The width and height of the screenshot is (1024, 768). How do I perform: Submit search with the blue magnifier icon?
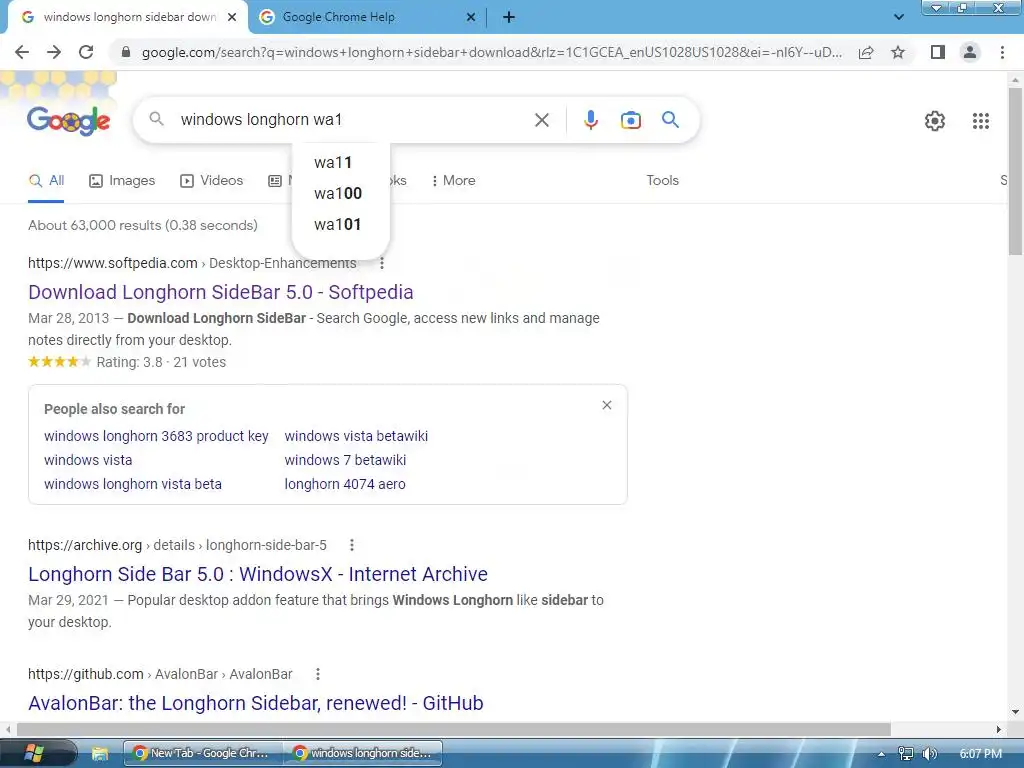pos(671,120)
